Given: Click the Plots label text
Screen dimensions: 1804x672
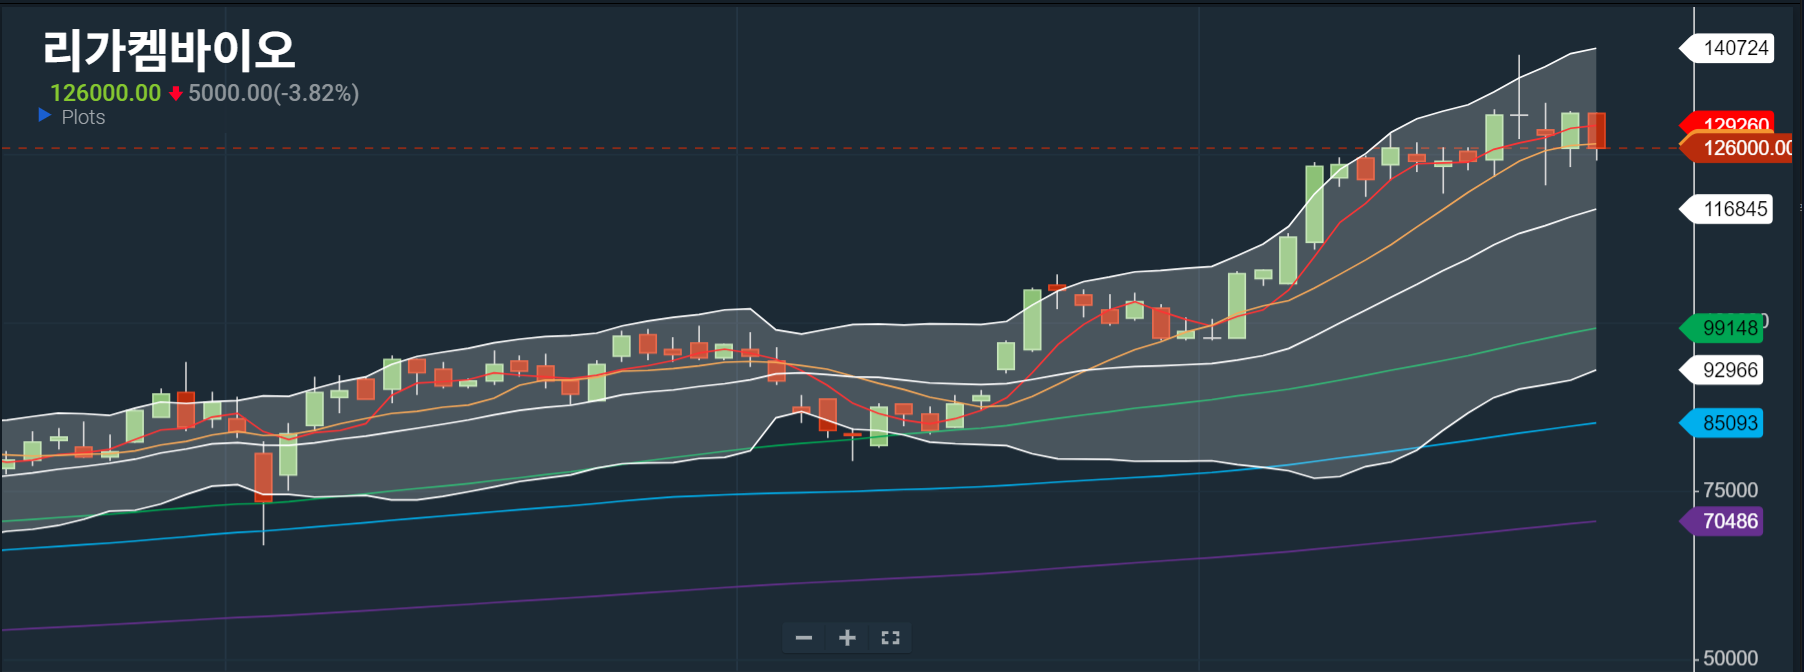Looking at the screenshot, I should pos(83,117).
